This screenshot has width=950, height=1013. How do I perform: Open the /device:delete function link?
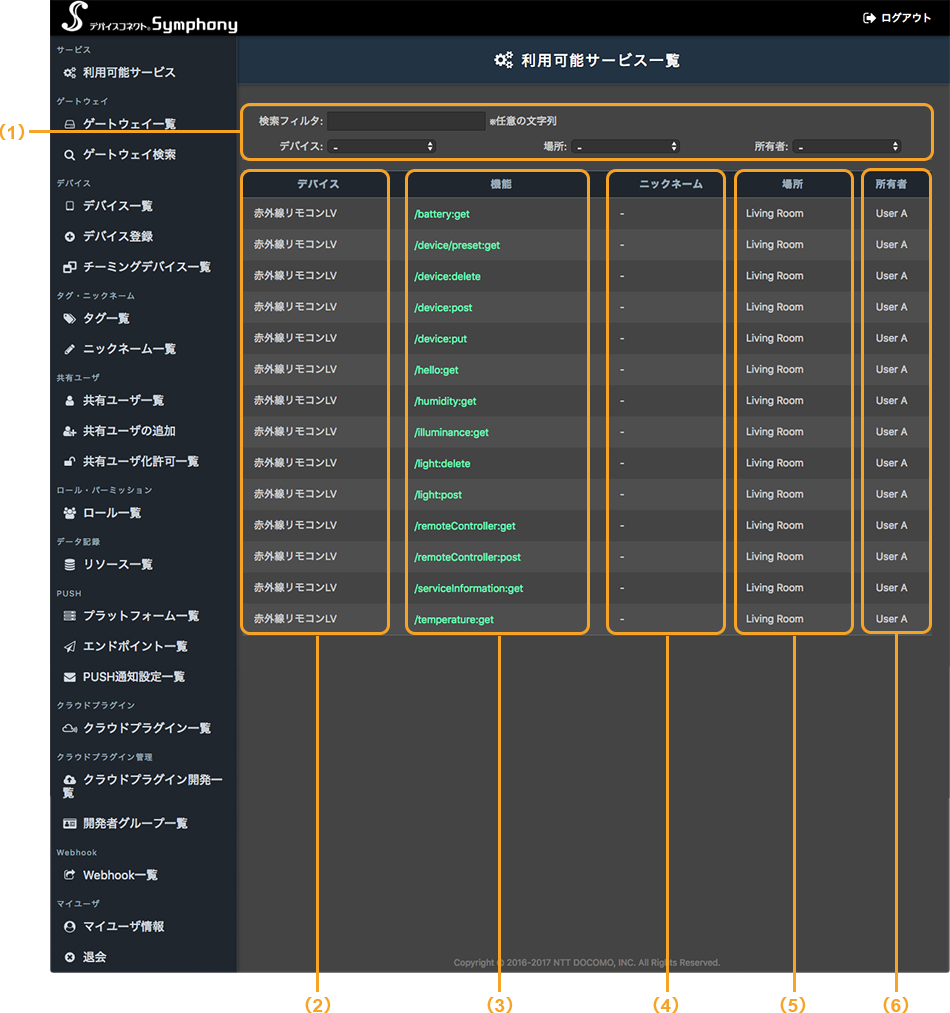tap(447, 276)
